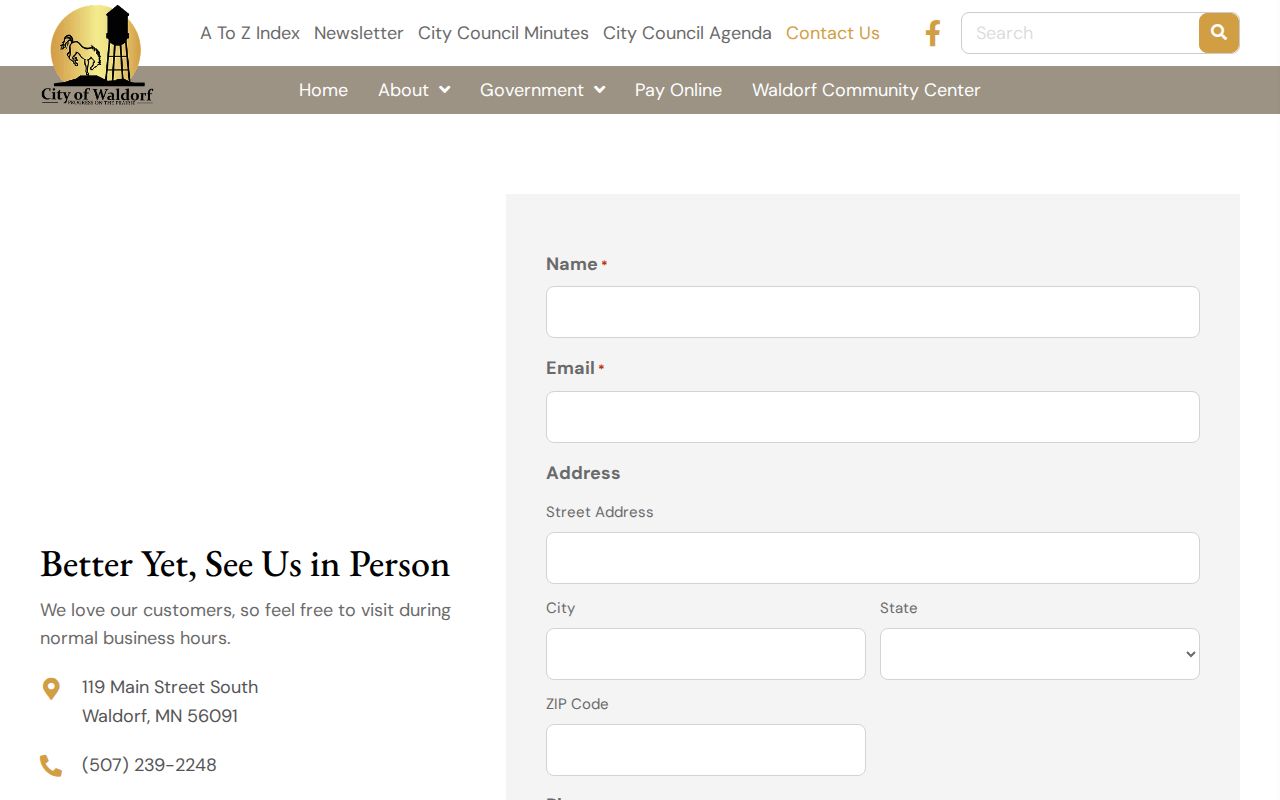This screenshot has width=1280, height=800.
Task: Click the Street Address field
Action: point(873,558)
